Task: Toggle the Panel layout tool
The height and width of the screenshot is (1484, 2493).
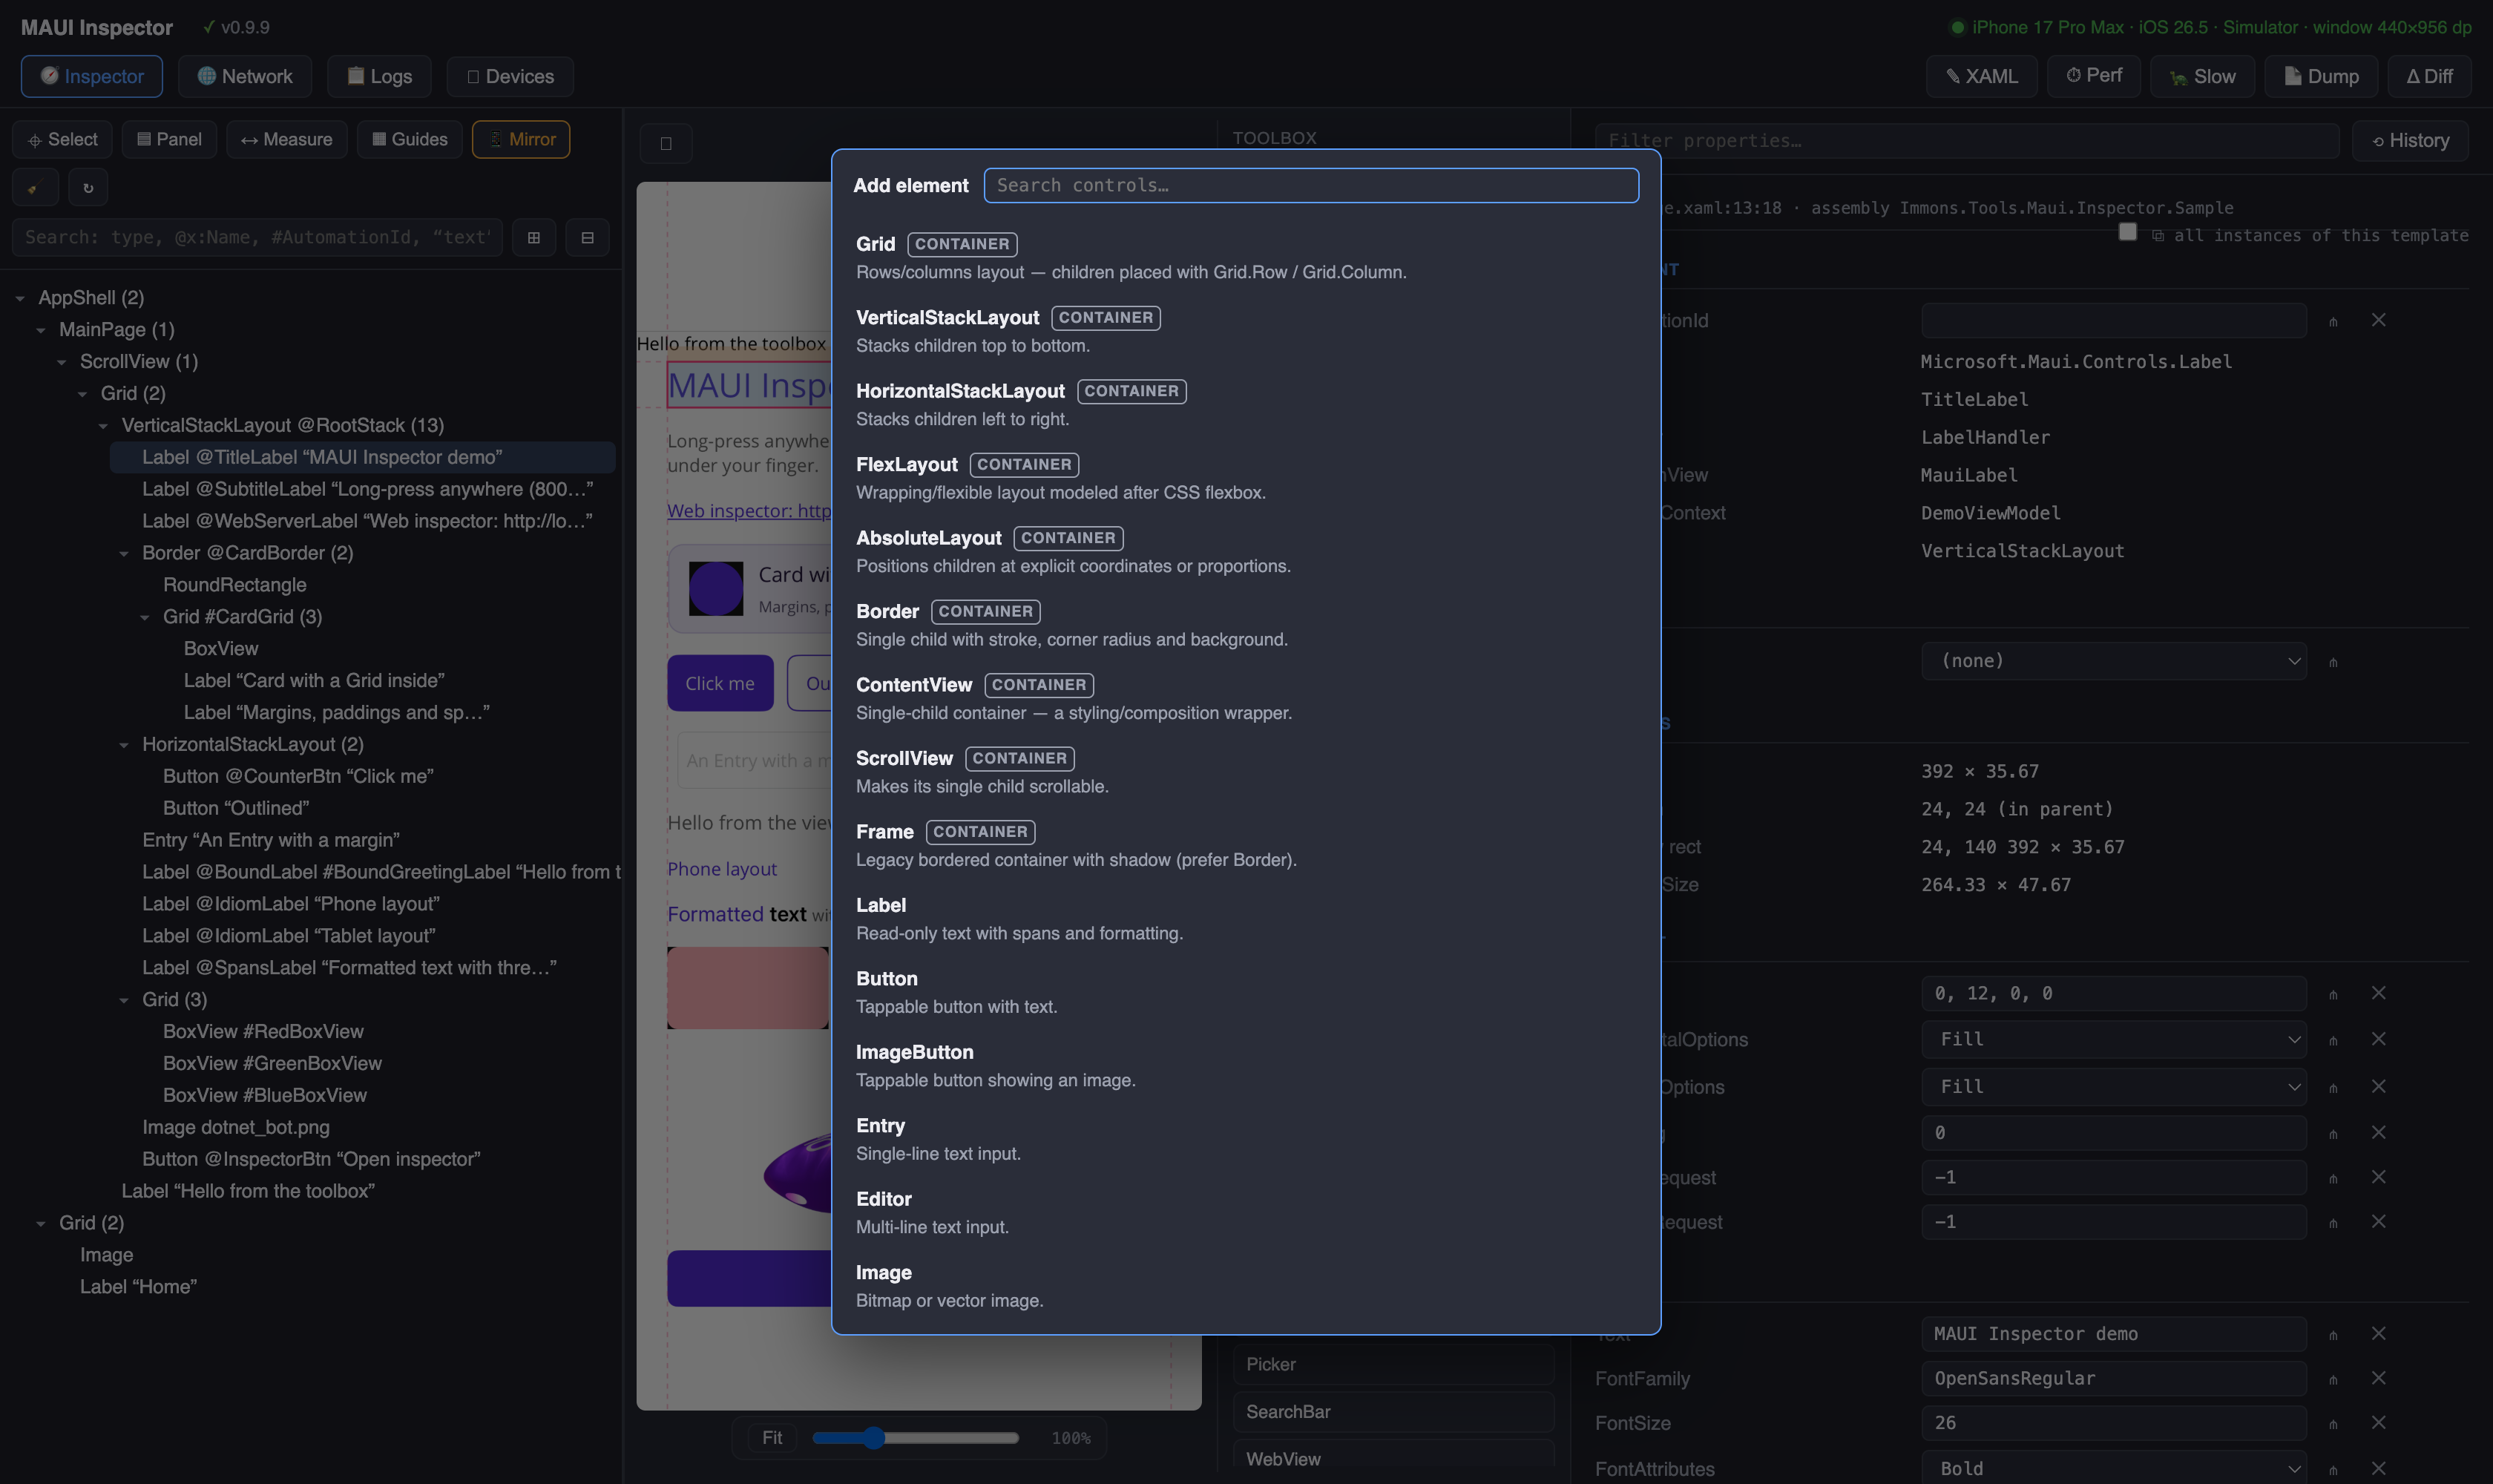Action: [x=169, y=139]
